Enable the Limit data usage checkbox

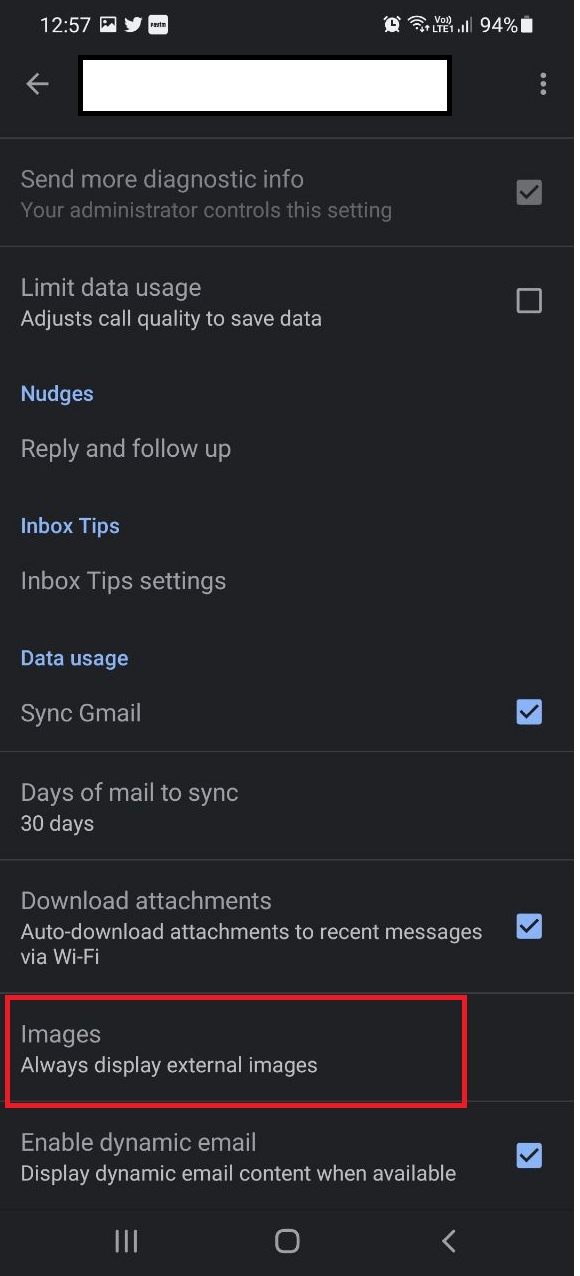pyautogui.click(x=529, y=300)
